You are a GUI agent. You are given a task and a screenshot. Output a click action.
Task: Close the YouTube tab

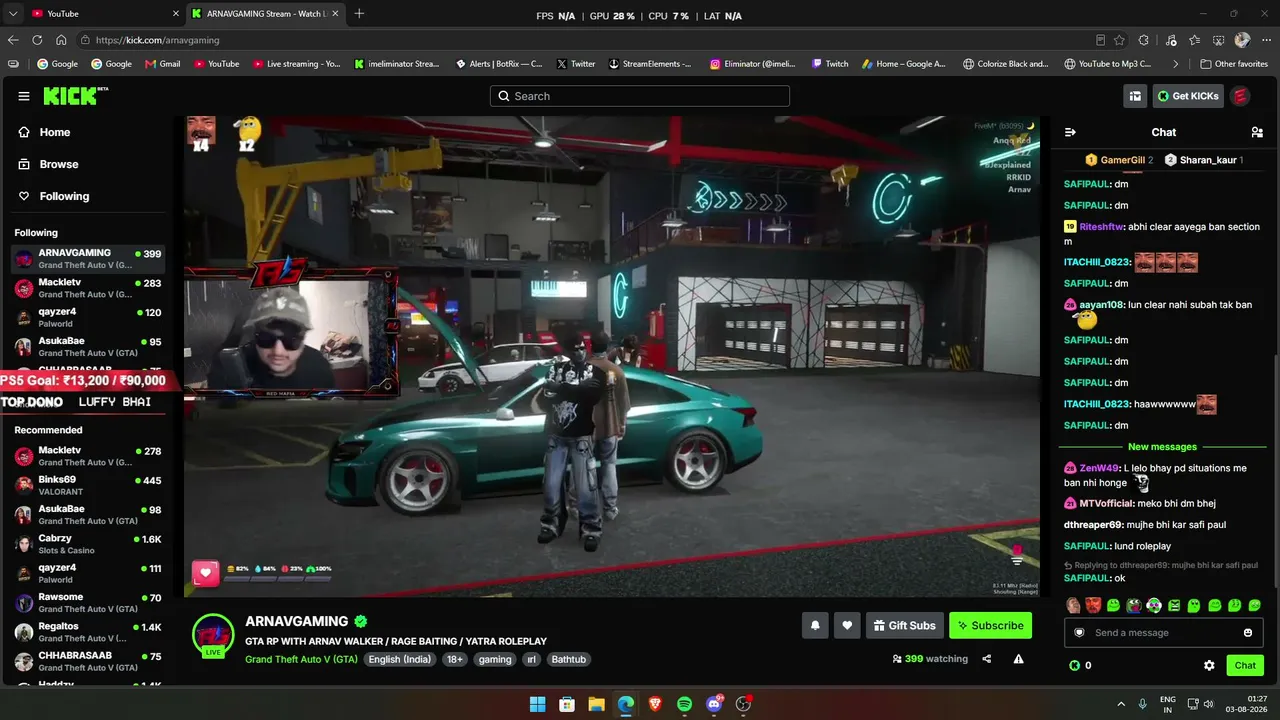[x=175, y=14]
